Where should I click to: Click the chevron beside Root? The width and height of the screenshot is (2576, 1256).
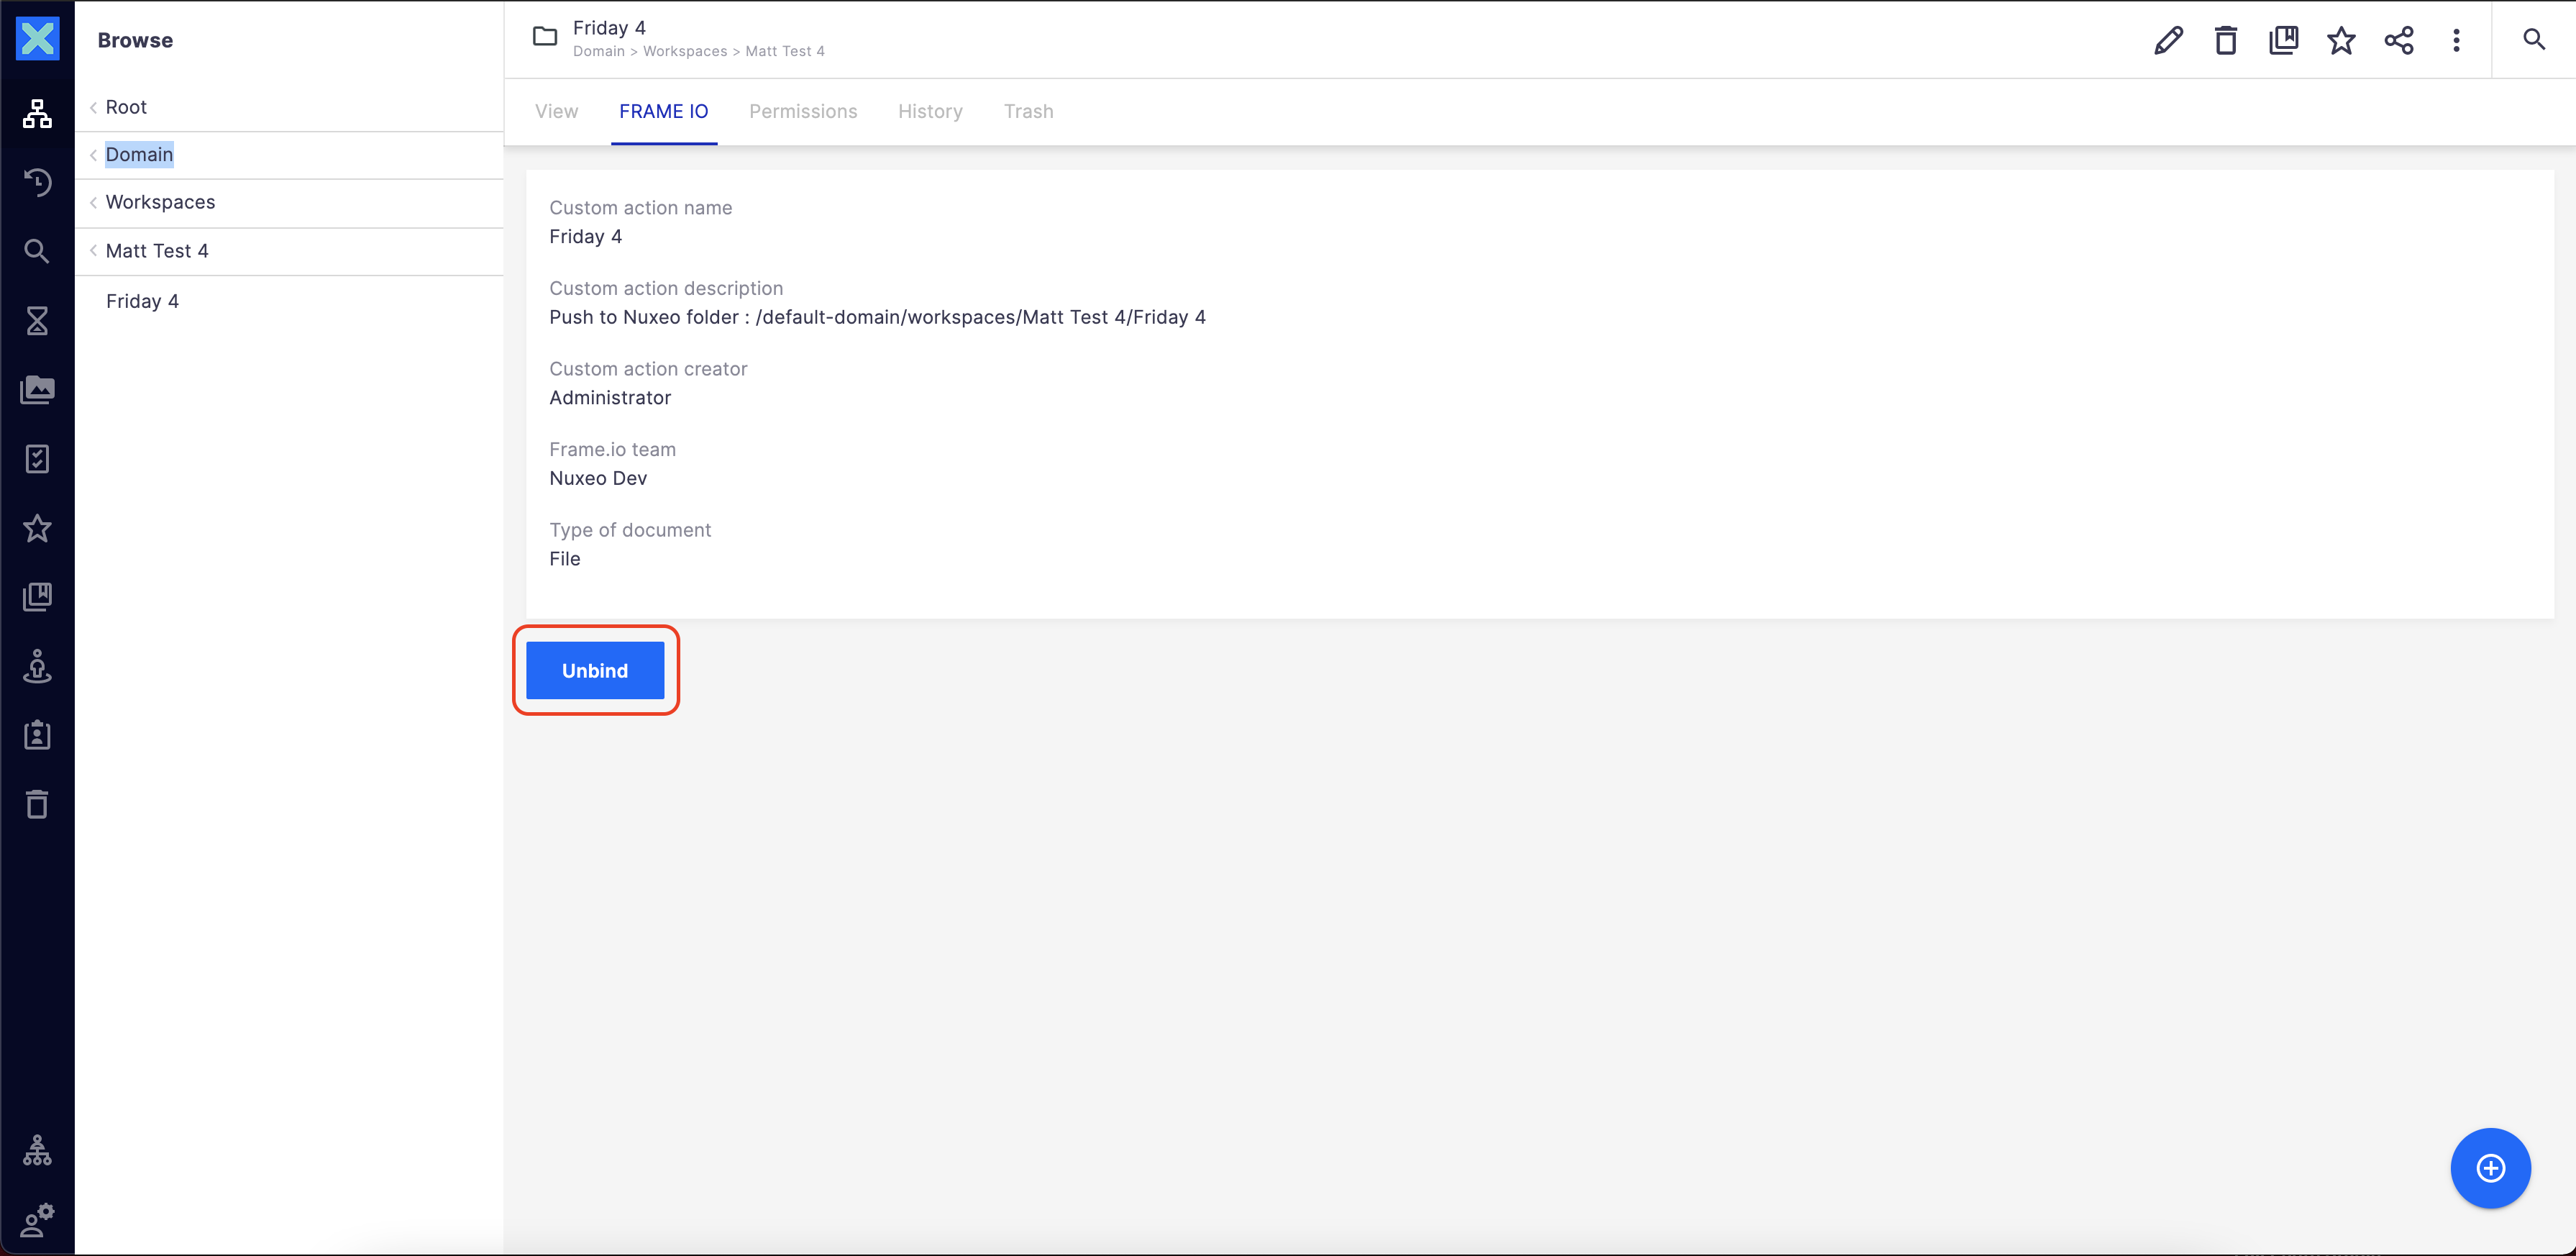coord(93,107)
